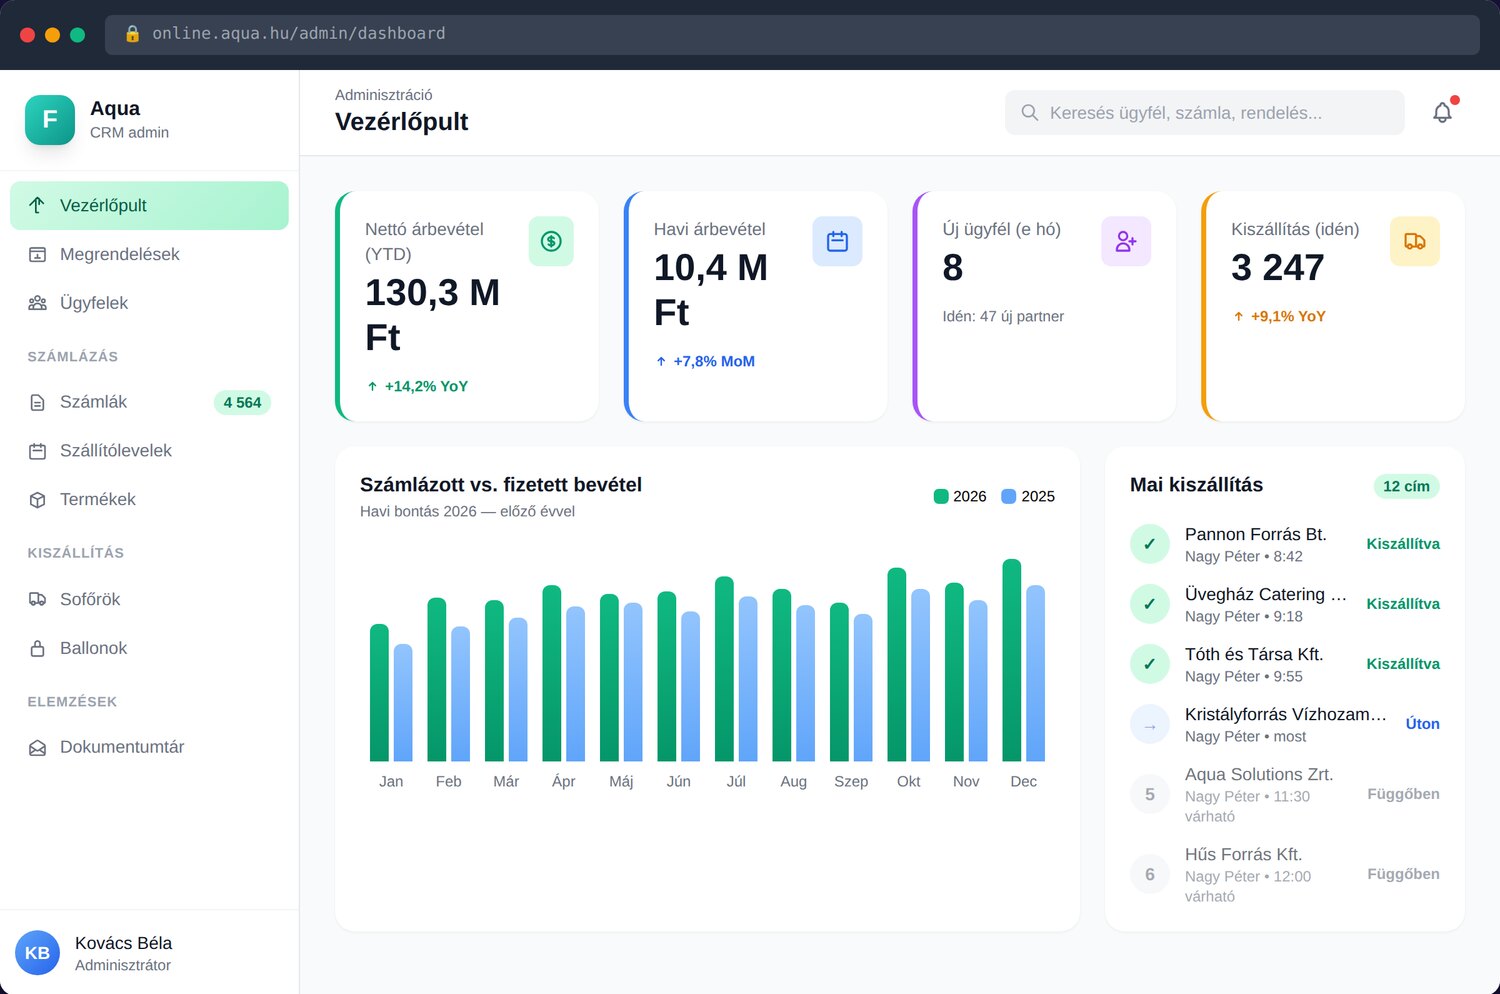Click the truck icon on Kiszállítás card
Screen dimensions: 1500x994
tap(1415, 241)
